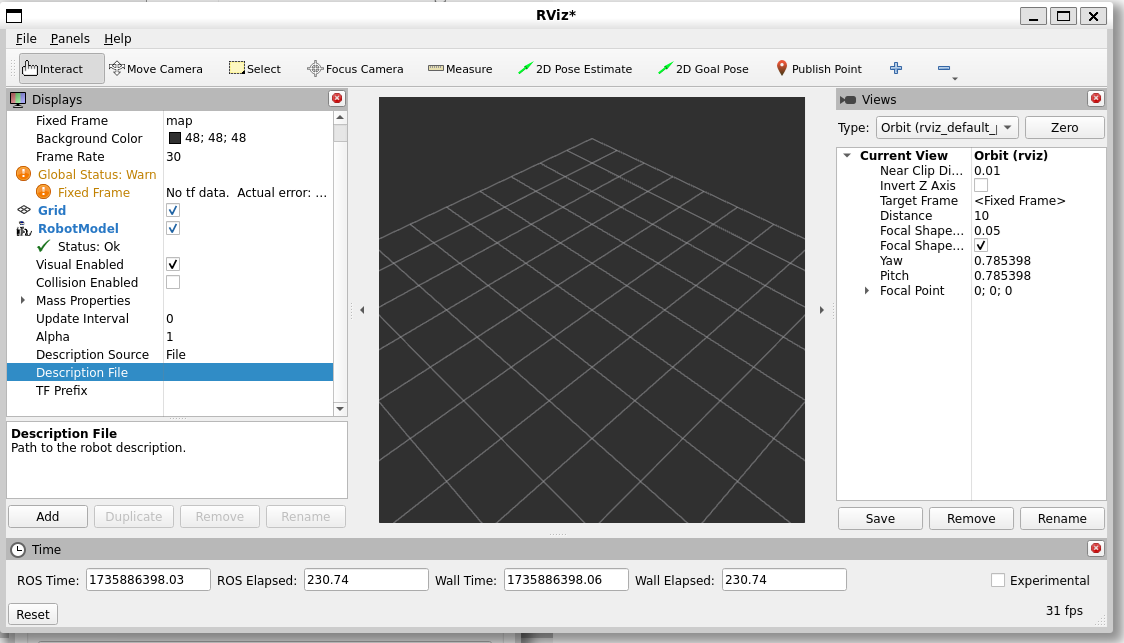
Task: Click the Zero view button
Action: point(1065,128)
